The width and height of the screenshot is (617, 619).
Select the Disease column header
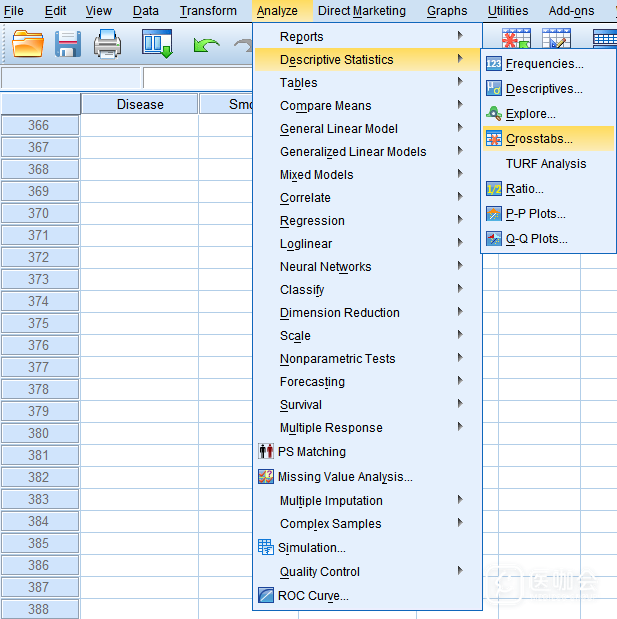[x=140, y=104]
